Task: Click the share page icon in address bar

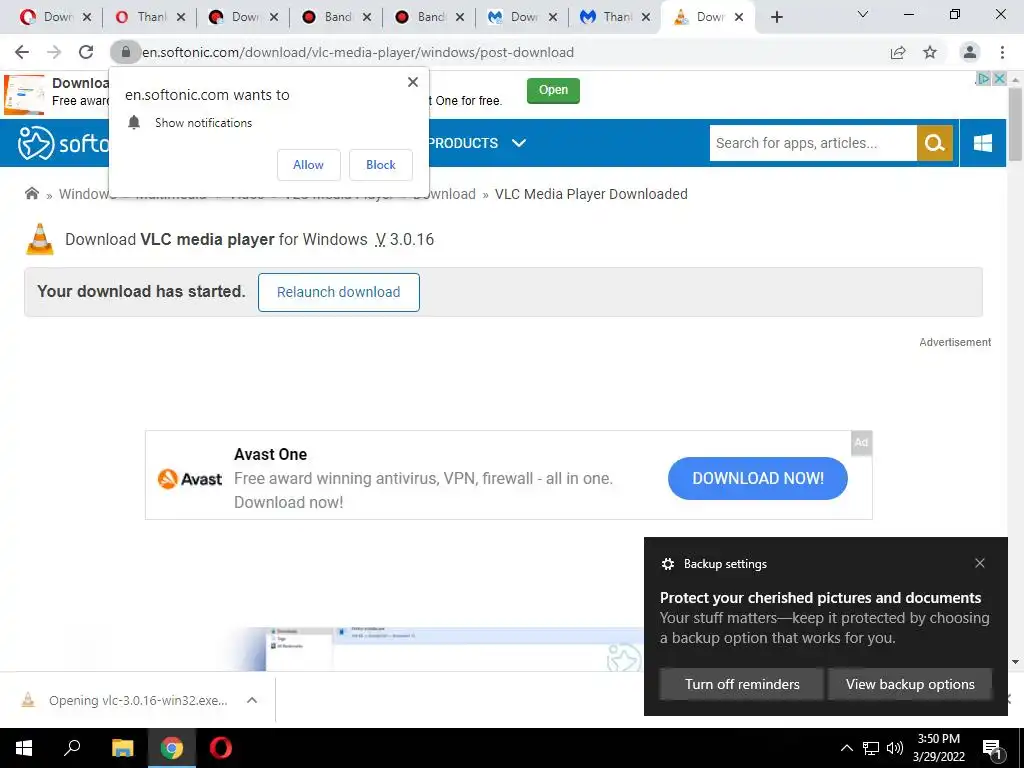Action: click(x=898, y=52)
